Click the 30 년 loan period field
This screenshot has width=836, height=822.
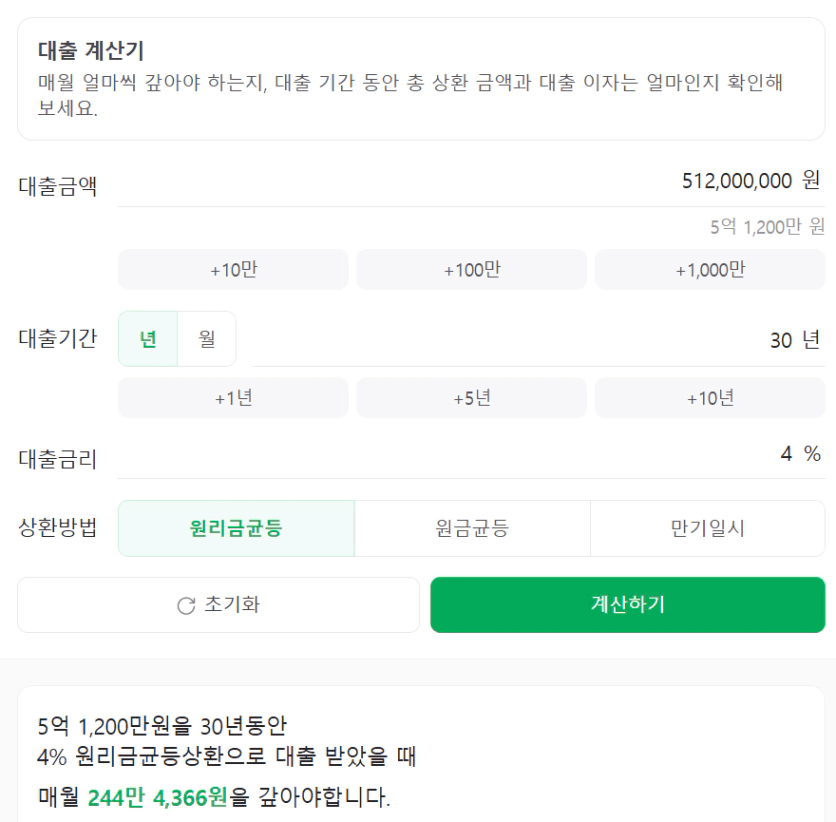[538, 340]
